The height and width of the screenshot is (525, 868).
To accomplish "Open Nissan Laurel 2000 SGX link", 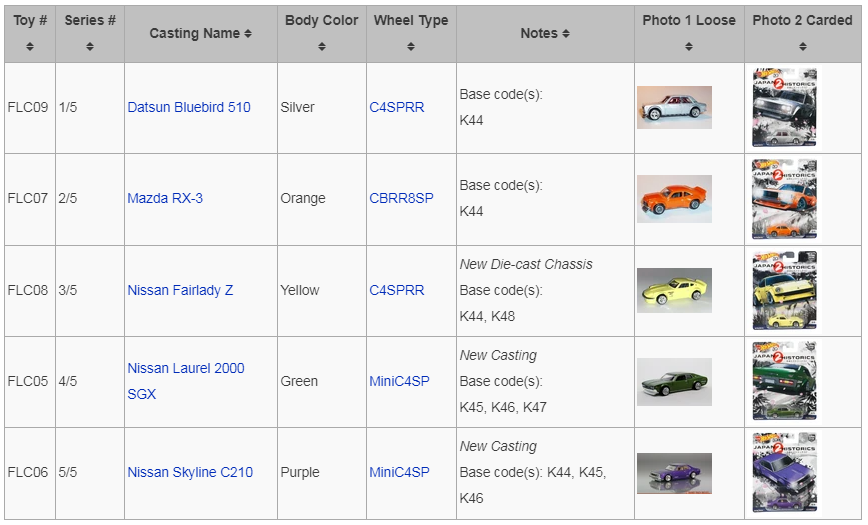I will click(x=186, y=381).
